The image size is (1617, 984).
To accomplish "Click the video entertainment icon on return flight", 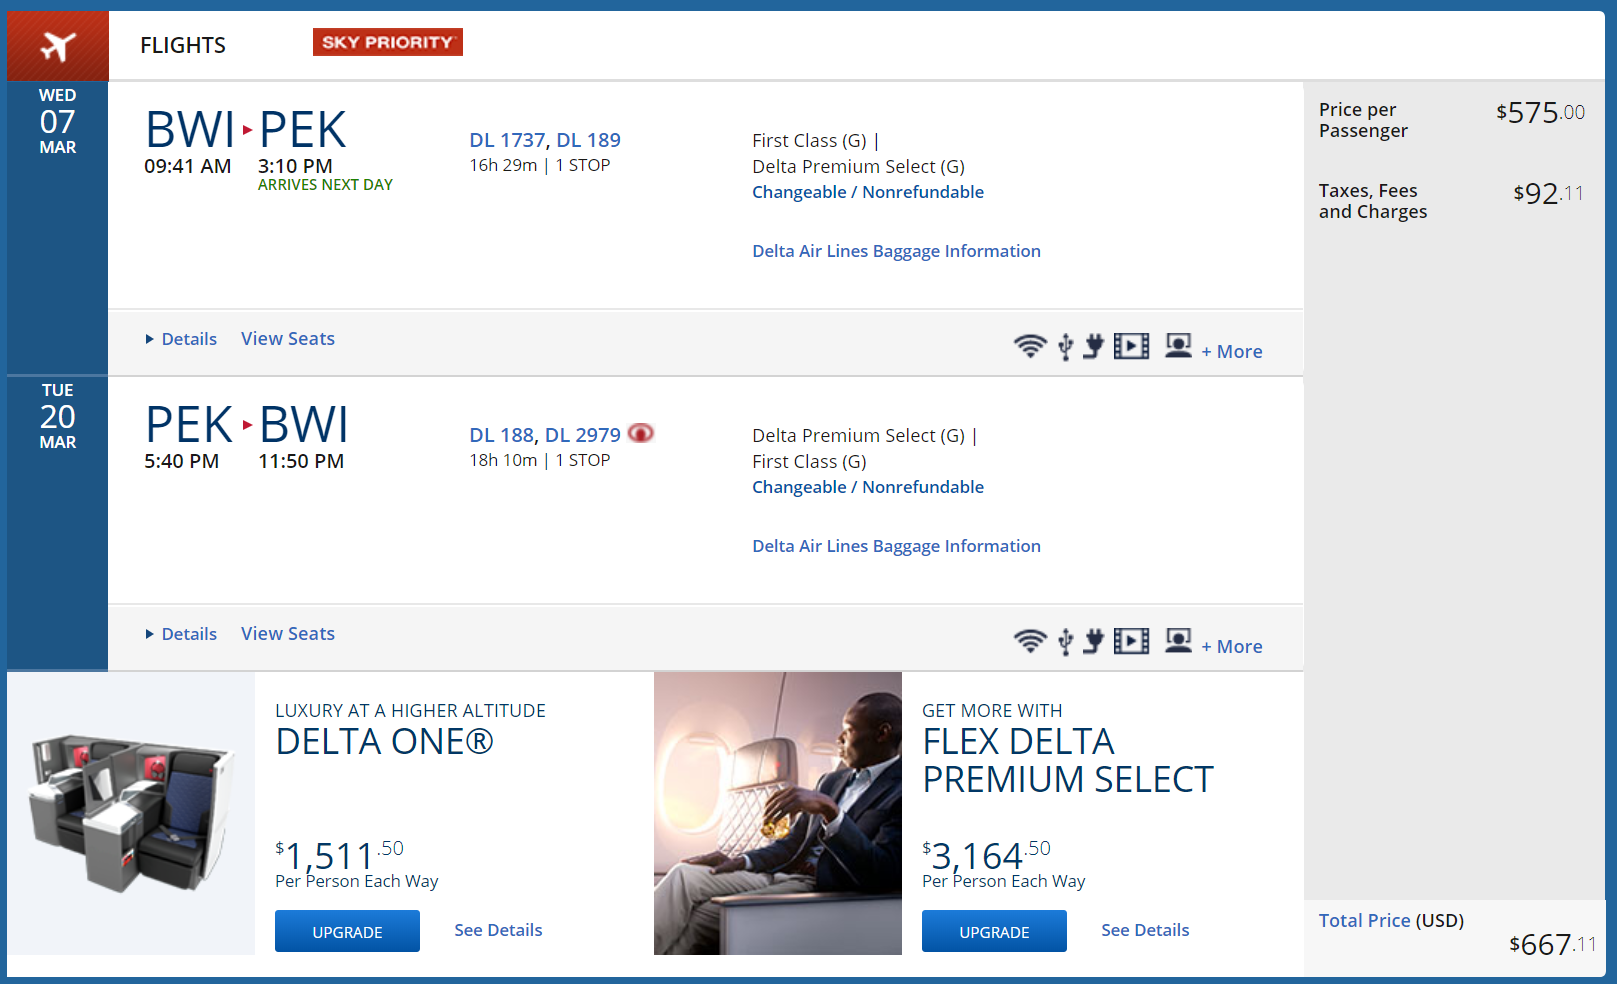I will click(1131, 641).
